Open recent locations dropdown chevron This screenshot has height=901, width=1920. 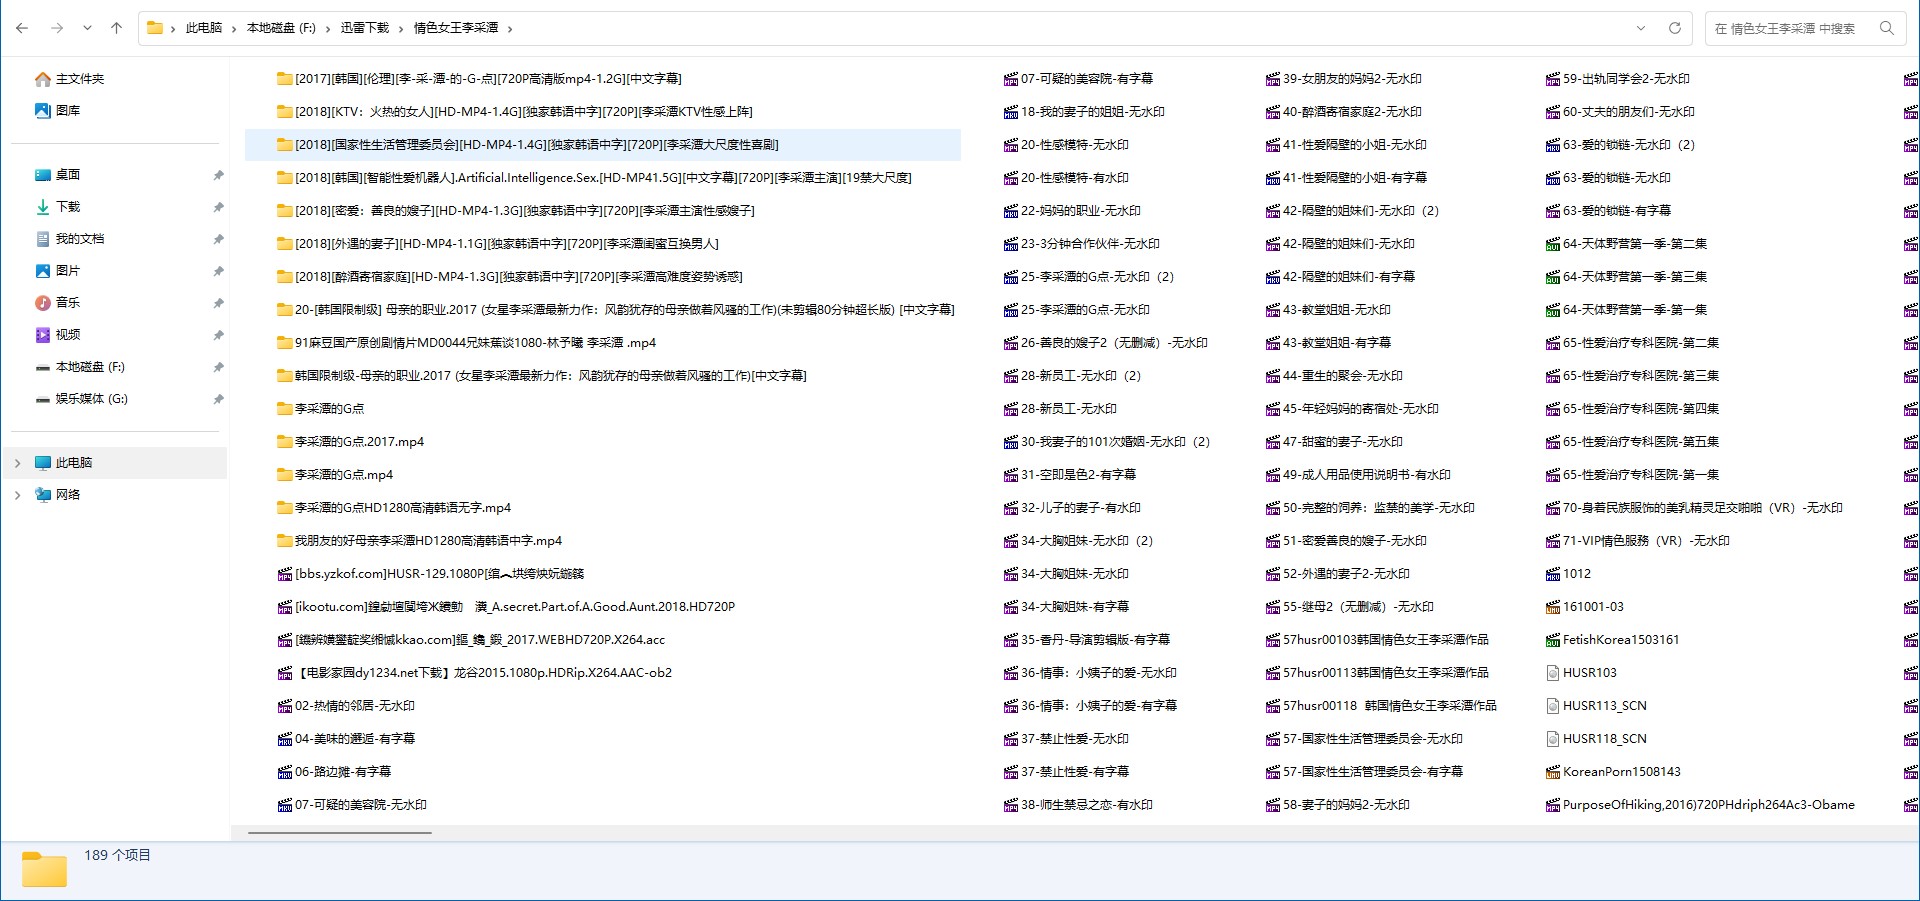[87, 28]
